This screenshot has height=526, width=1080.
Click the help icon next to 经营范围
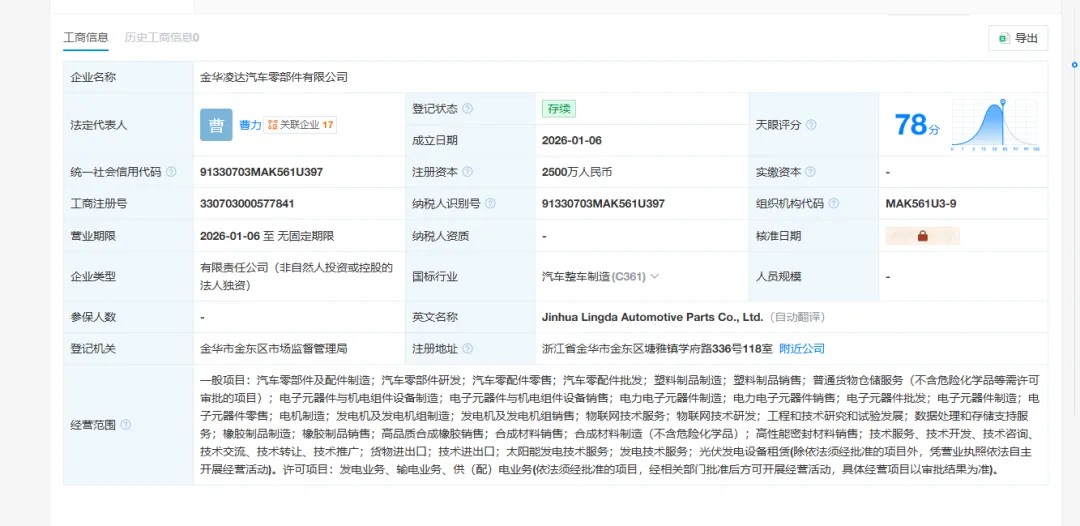click(126, 425)
